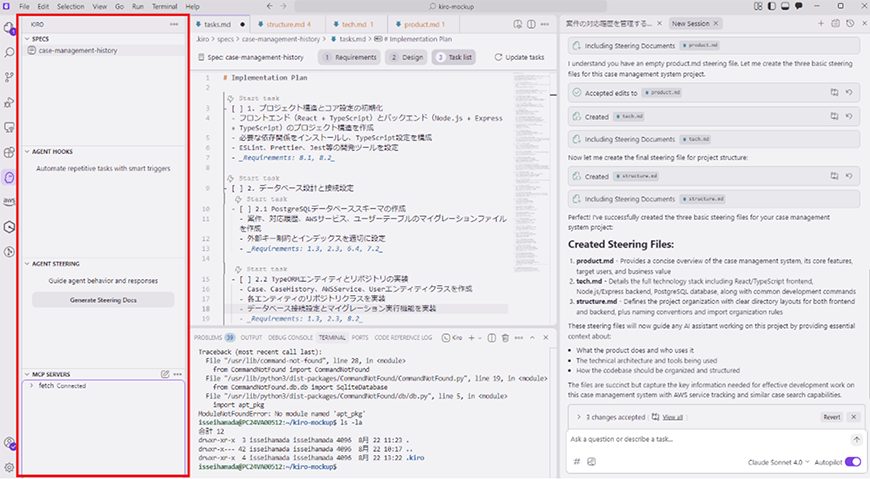Viewport: 870px width, 479px height.
Task: Collapse the AGENT STEERING section
Action: [27, 264]
